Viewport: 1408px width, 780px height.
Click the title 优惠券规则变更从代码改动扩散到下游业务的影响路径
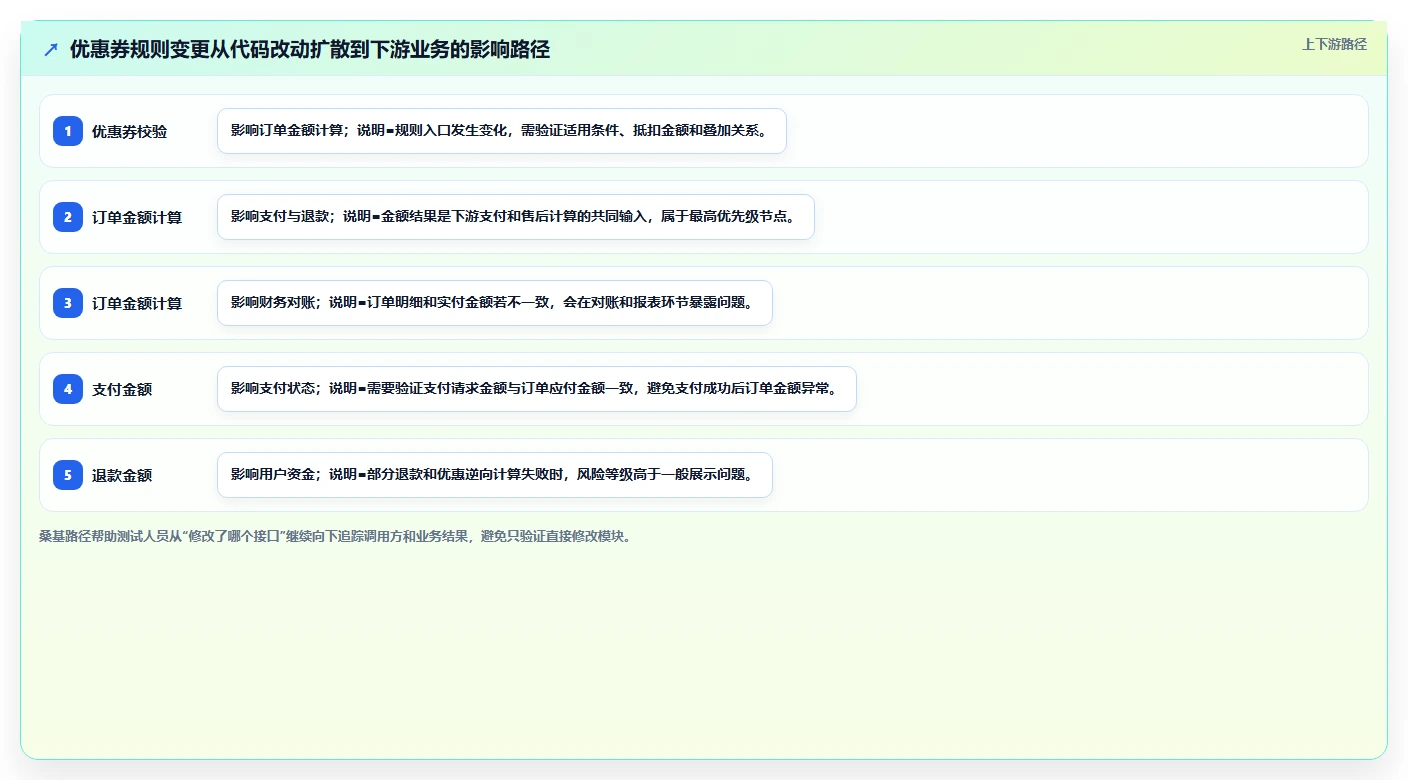click(x=310, y=49)
